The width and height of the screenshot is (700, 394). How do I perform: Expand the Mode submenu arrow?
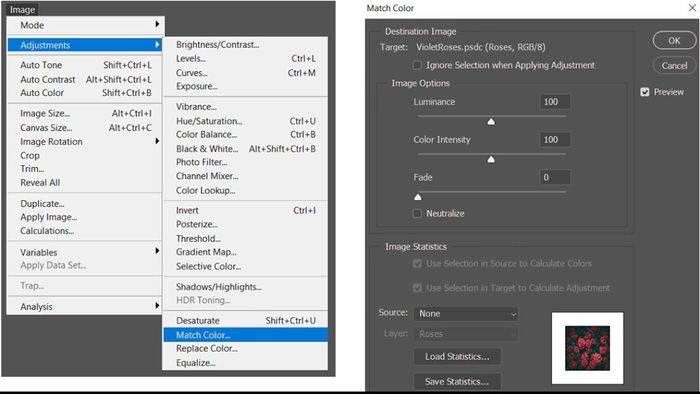(x=157, y=24)
